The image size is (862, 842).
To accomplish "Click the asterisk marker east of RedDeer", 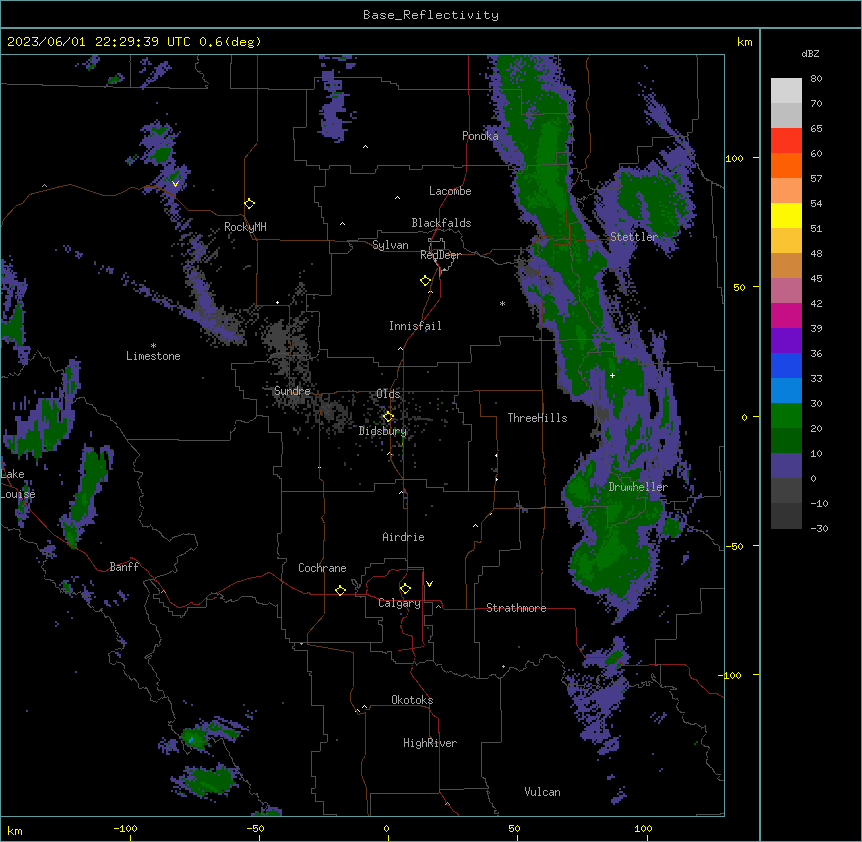I will pyautogui.click(x=502, y=303).
